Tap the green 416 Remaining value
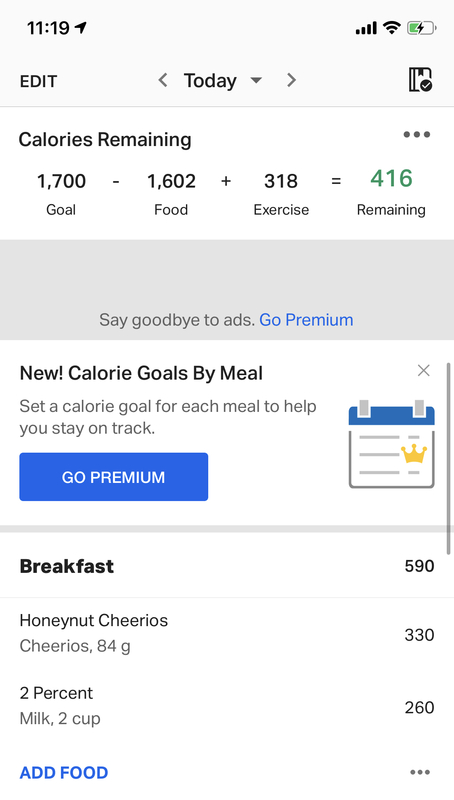This screenshot has height=800, width=454. pyautogui.click(x=391, y=179)
